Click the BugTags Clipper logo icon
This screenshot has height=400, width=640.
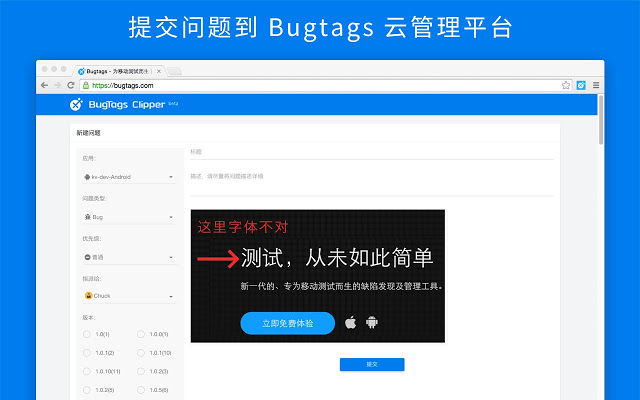76,104
